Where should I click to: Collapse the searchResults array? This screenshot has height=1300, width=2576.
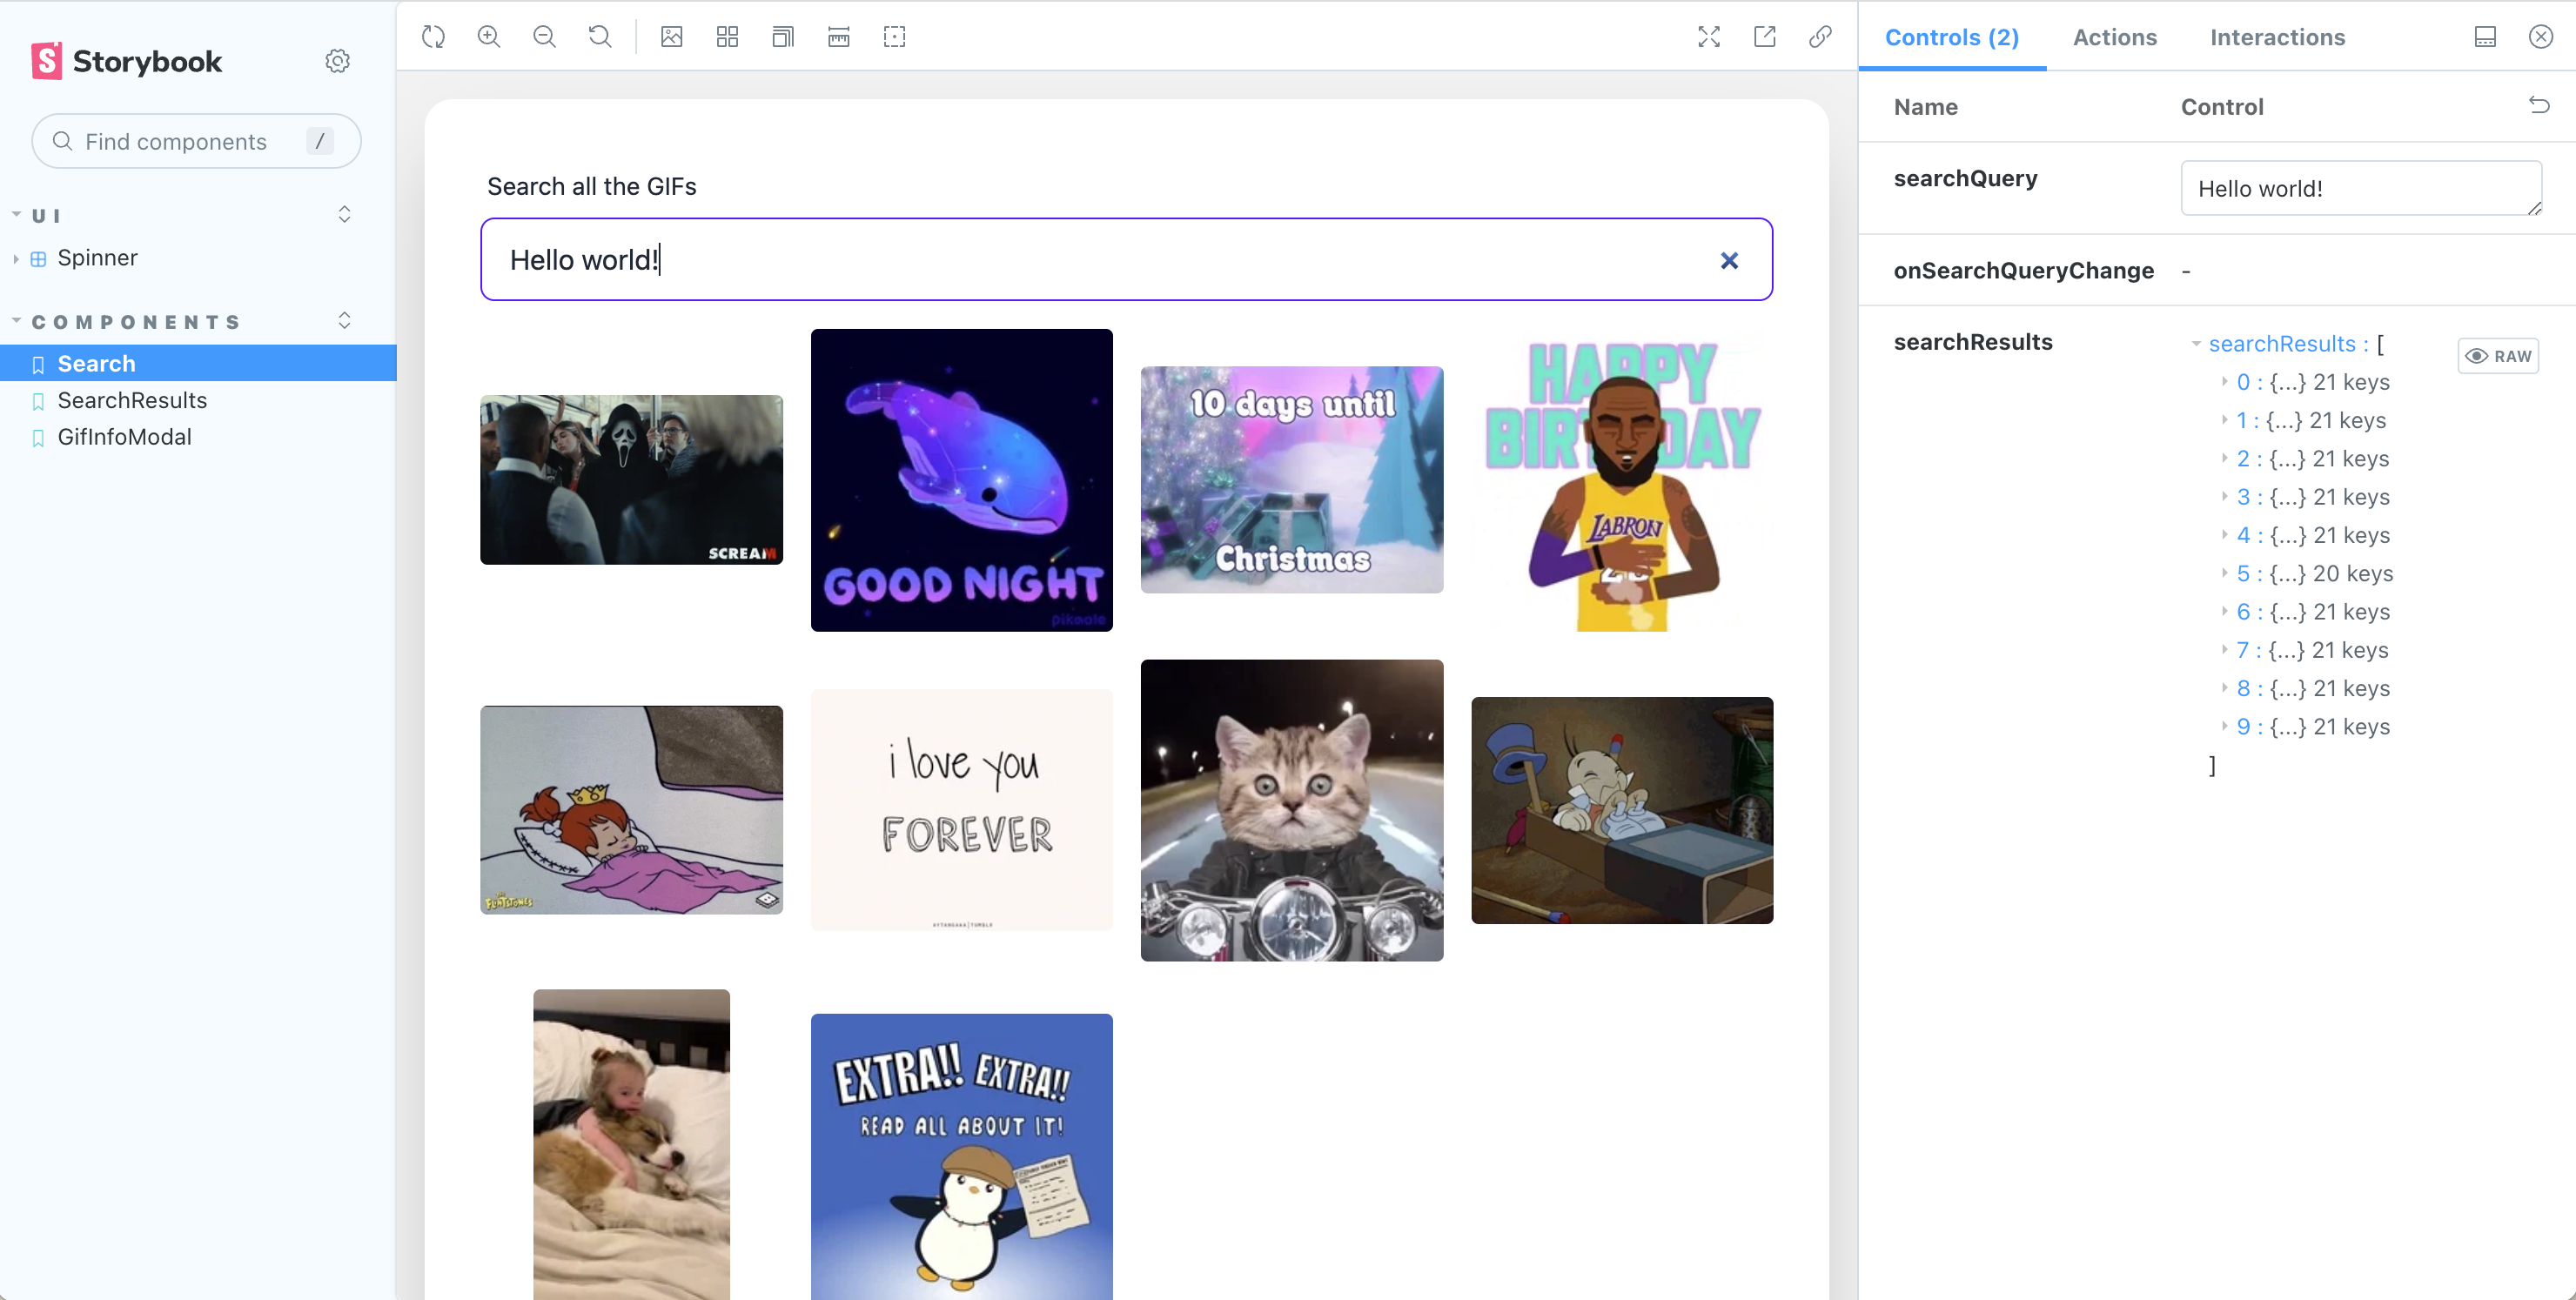tap(2196, 344)
